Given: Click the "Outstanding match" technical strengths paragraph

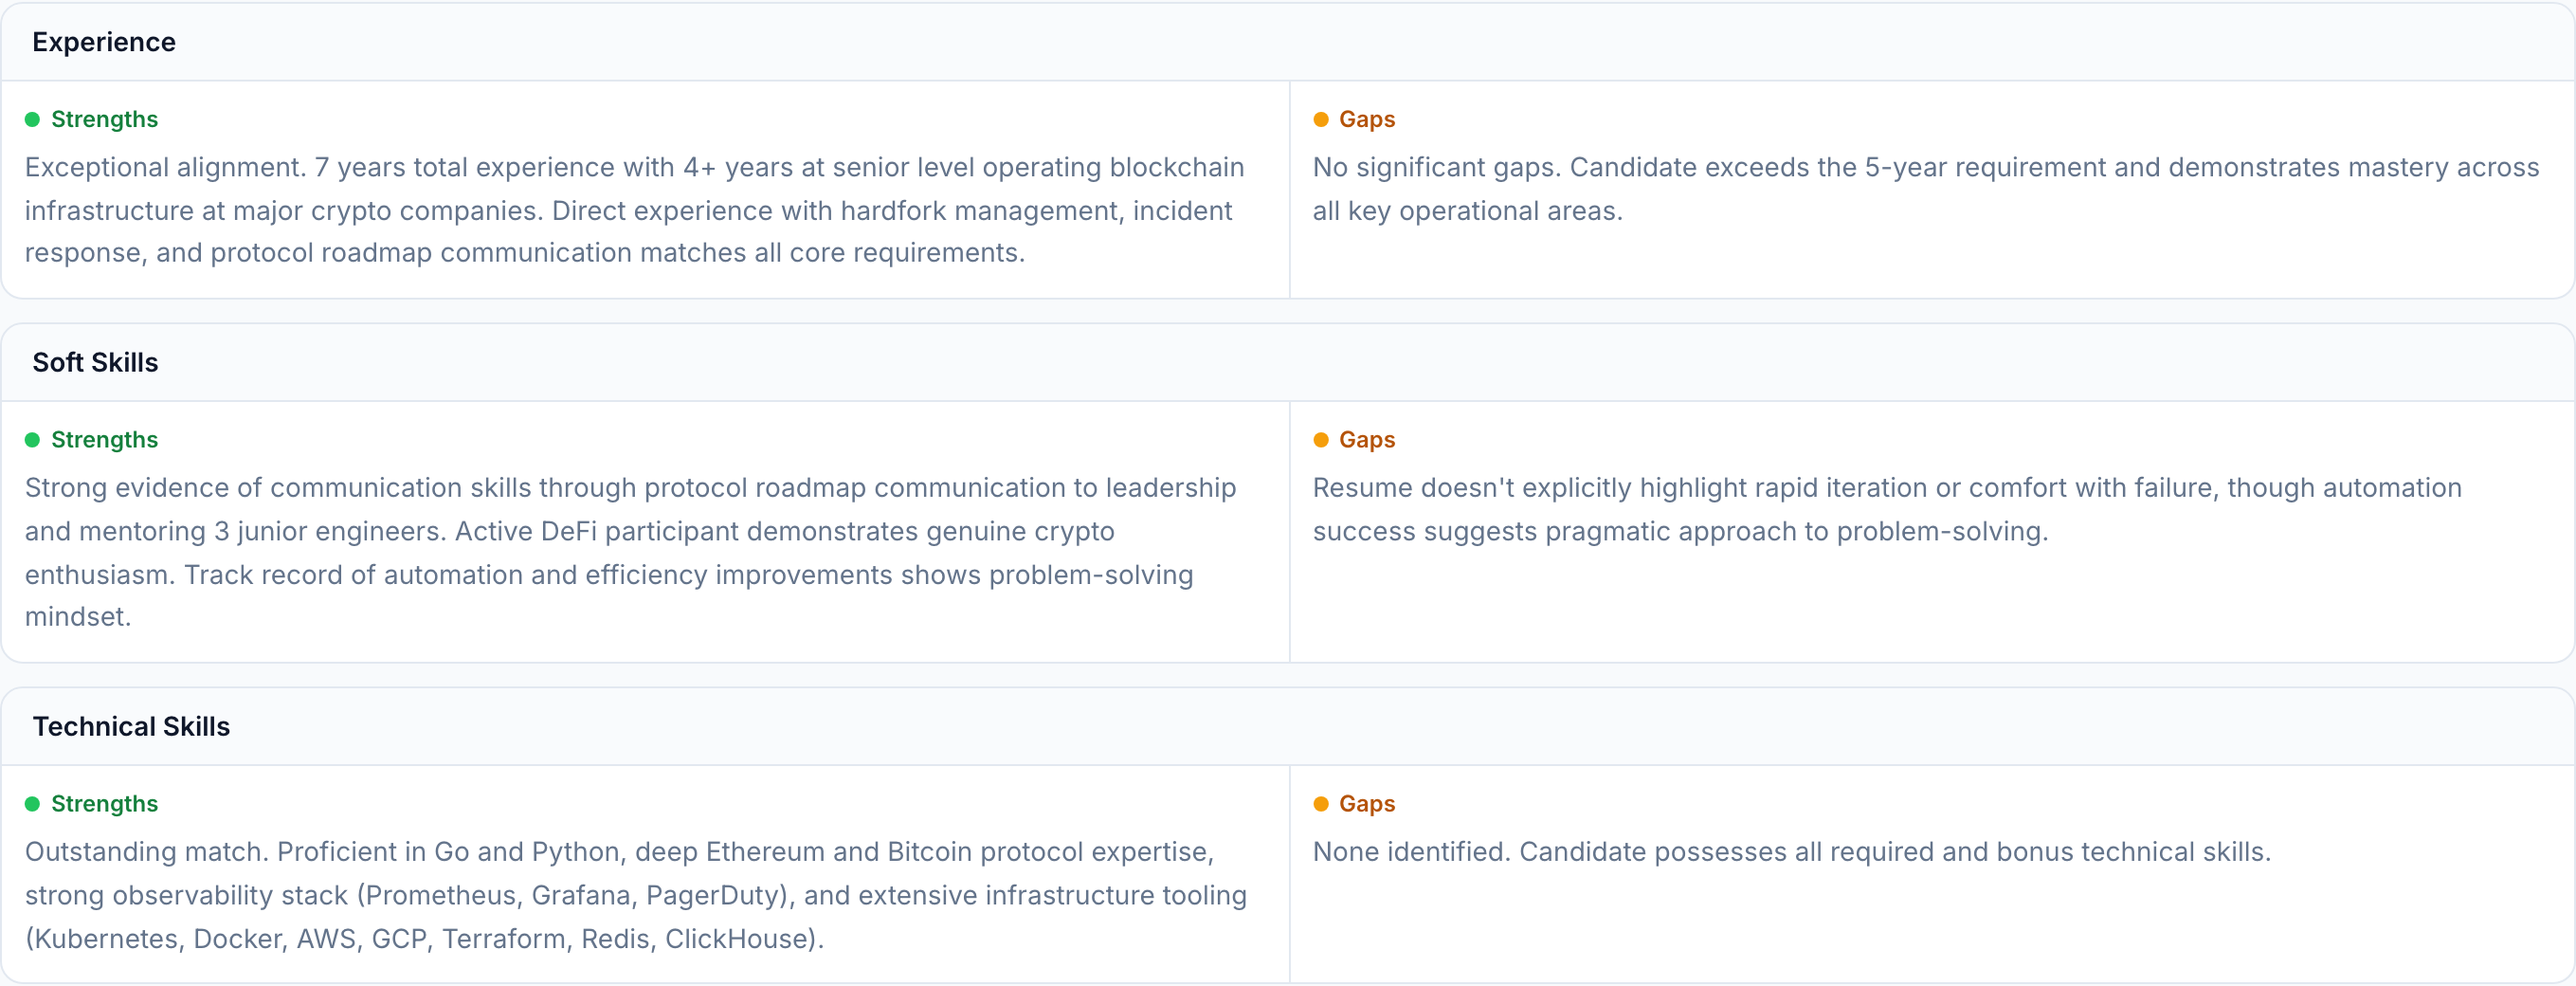Looking at the screenshot, I should point(635,895).
